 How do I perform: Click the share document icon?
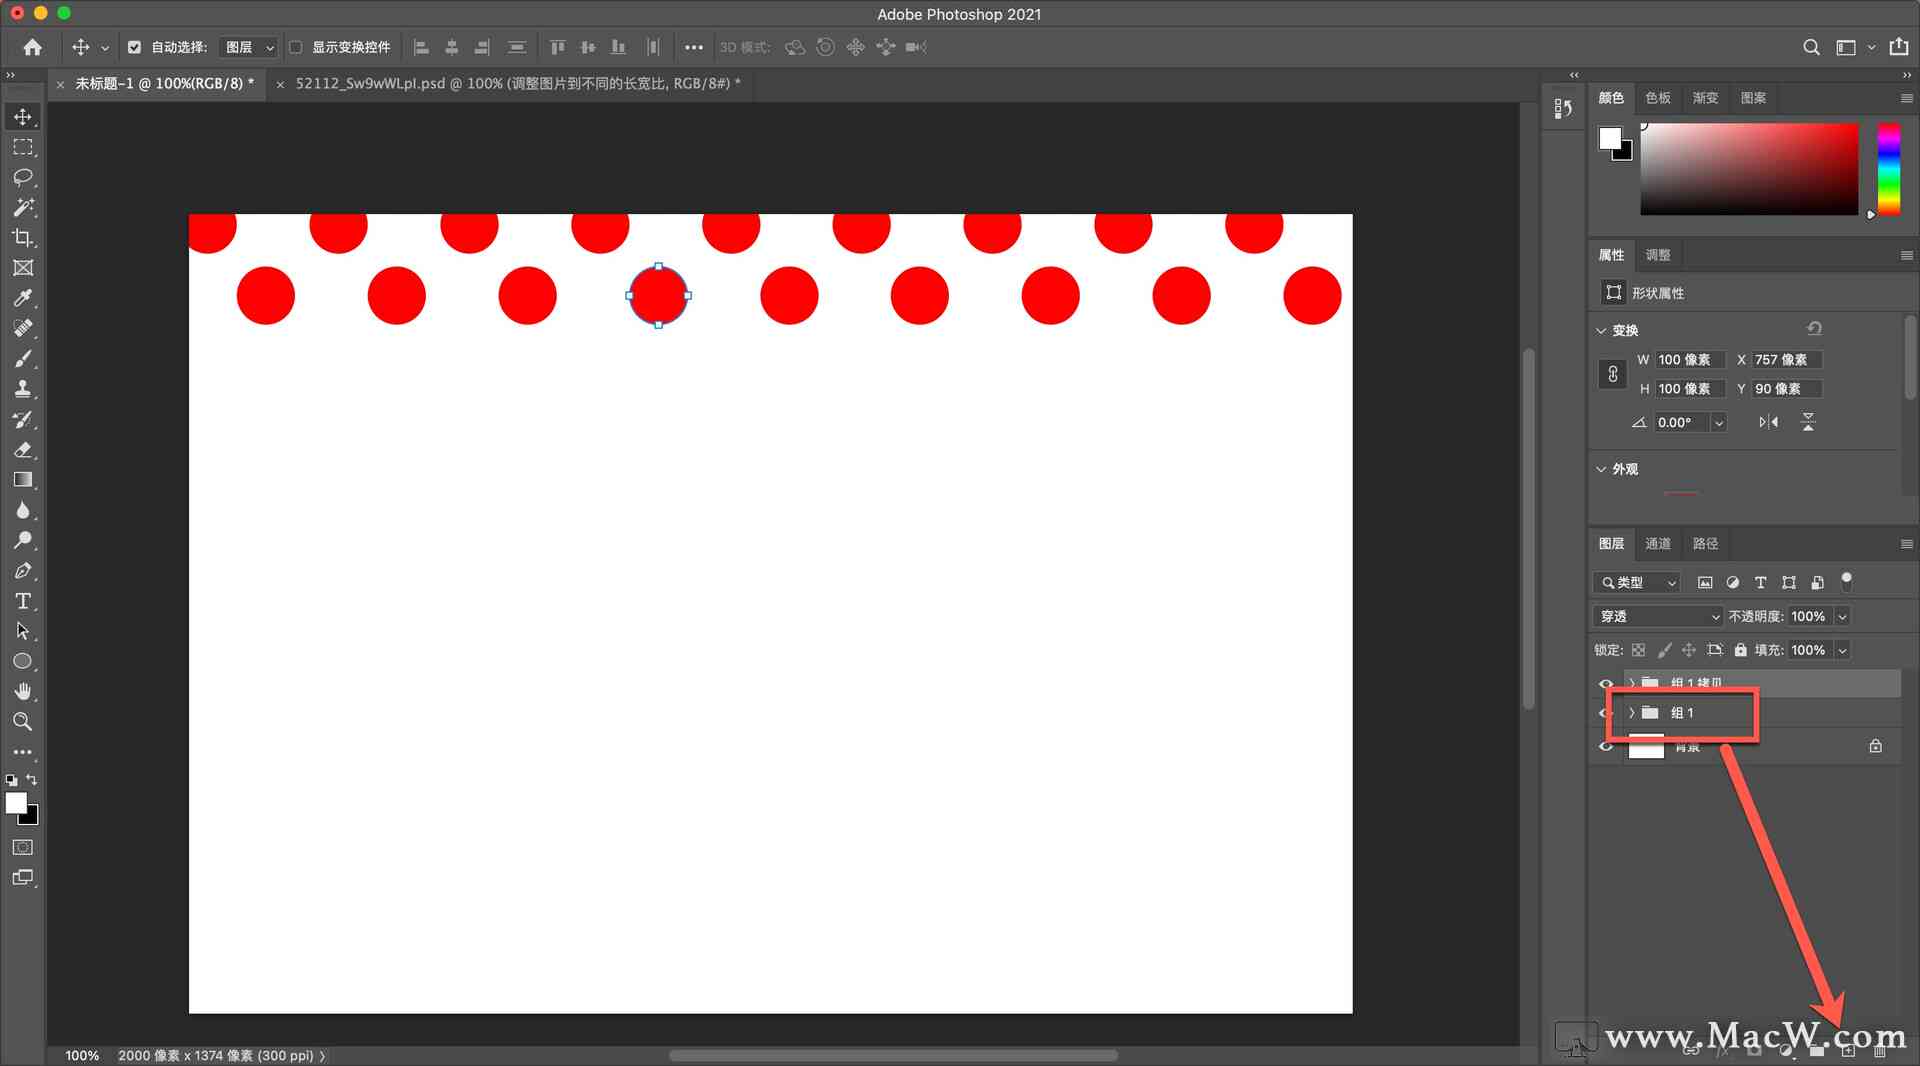click(x=1899, y=47)
